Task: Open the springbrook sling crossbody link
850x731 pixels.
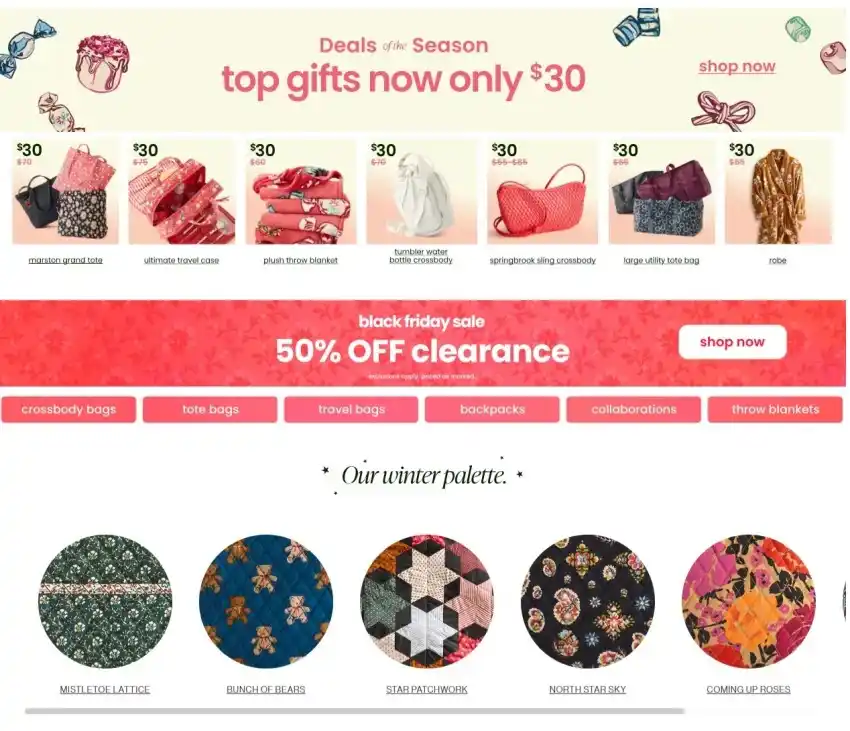Action: 543,260
